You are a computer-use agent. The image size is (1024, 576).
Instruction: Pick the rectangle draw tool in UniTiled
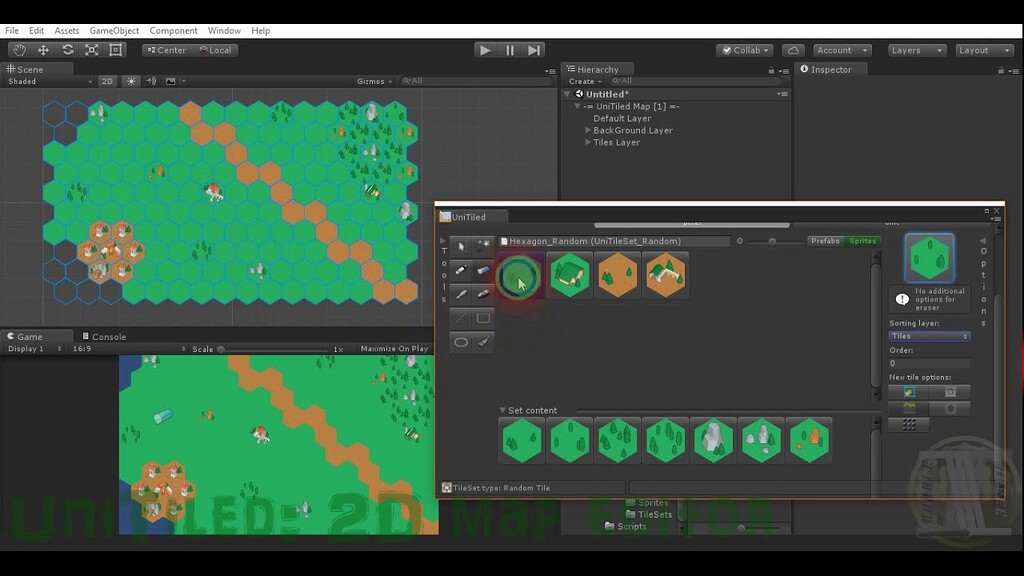coord(483,320)
